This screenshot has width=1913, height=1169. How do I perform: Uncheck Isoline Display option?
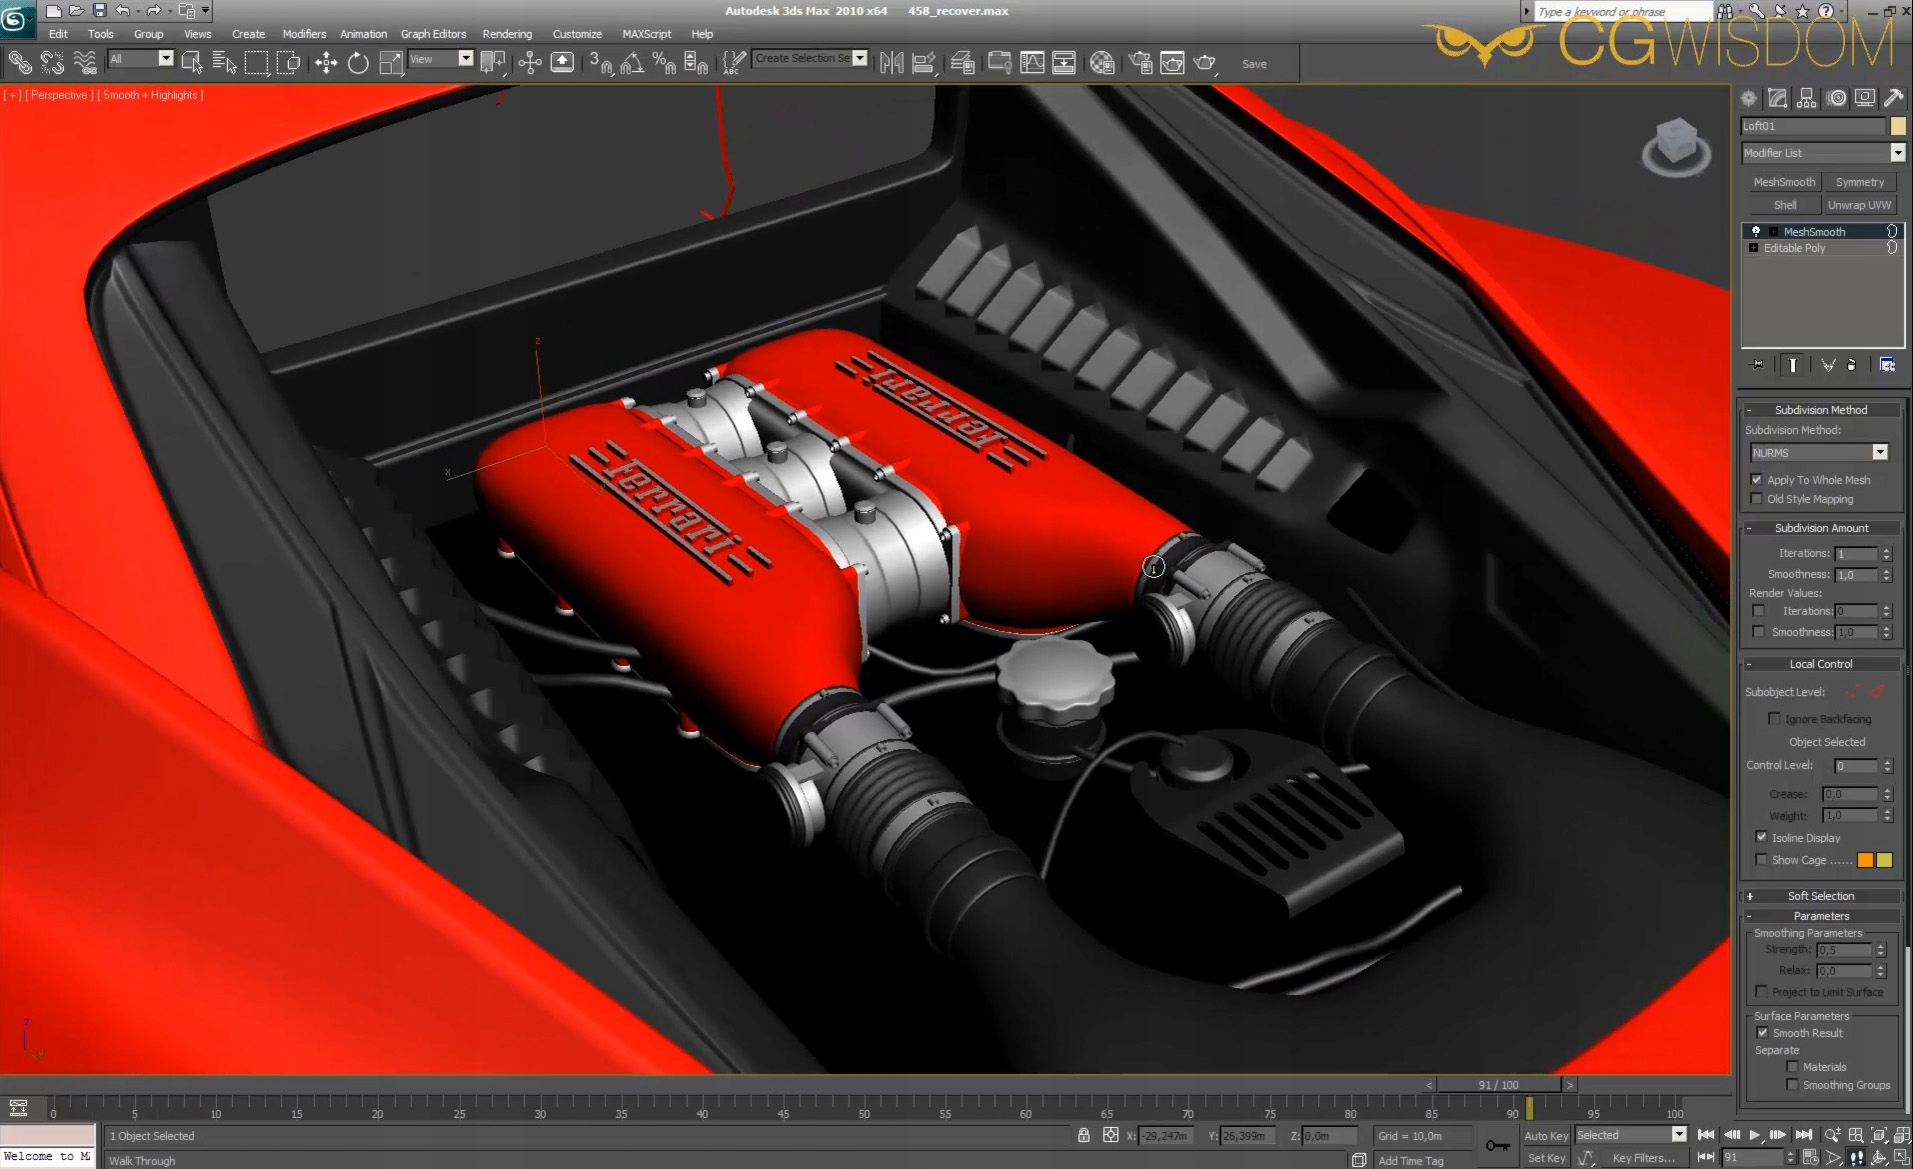[x=1761, y=837]
